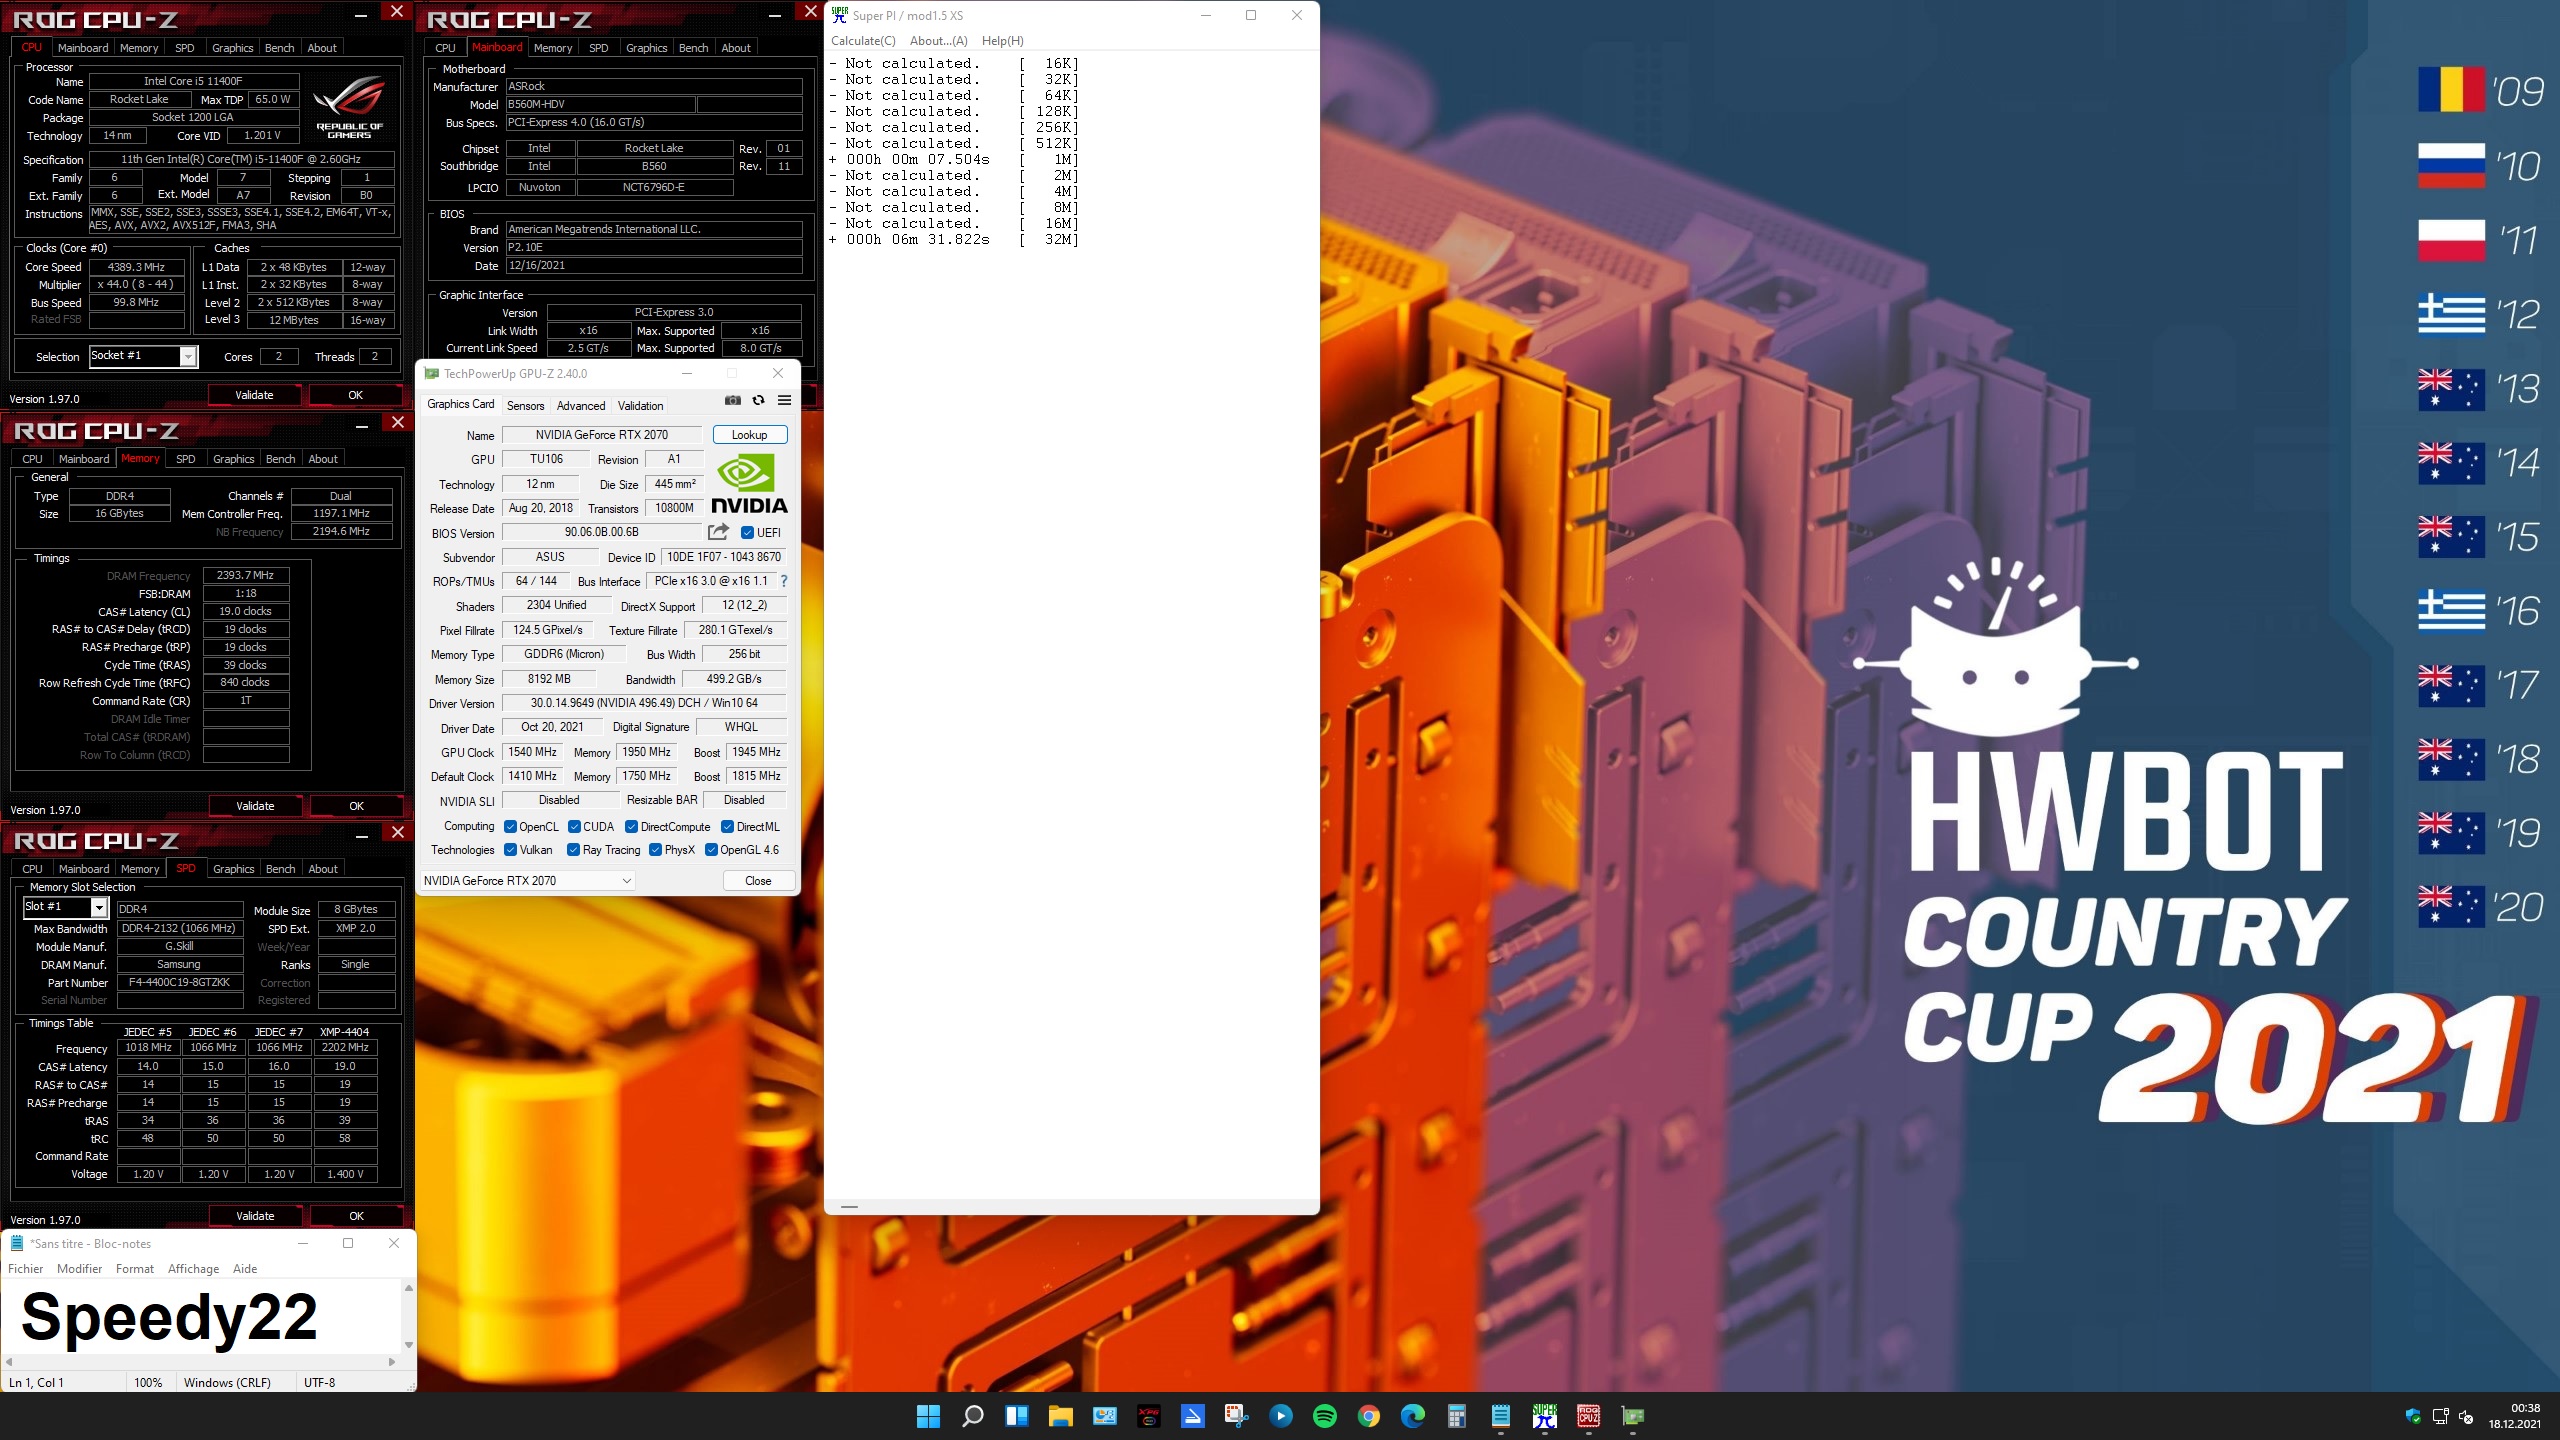Screen dimensions: 2560x1440
Task: Toggle the OpenGL 4.6 checkbox
Action: [712, 850]
